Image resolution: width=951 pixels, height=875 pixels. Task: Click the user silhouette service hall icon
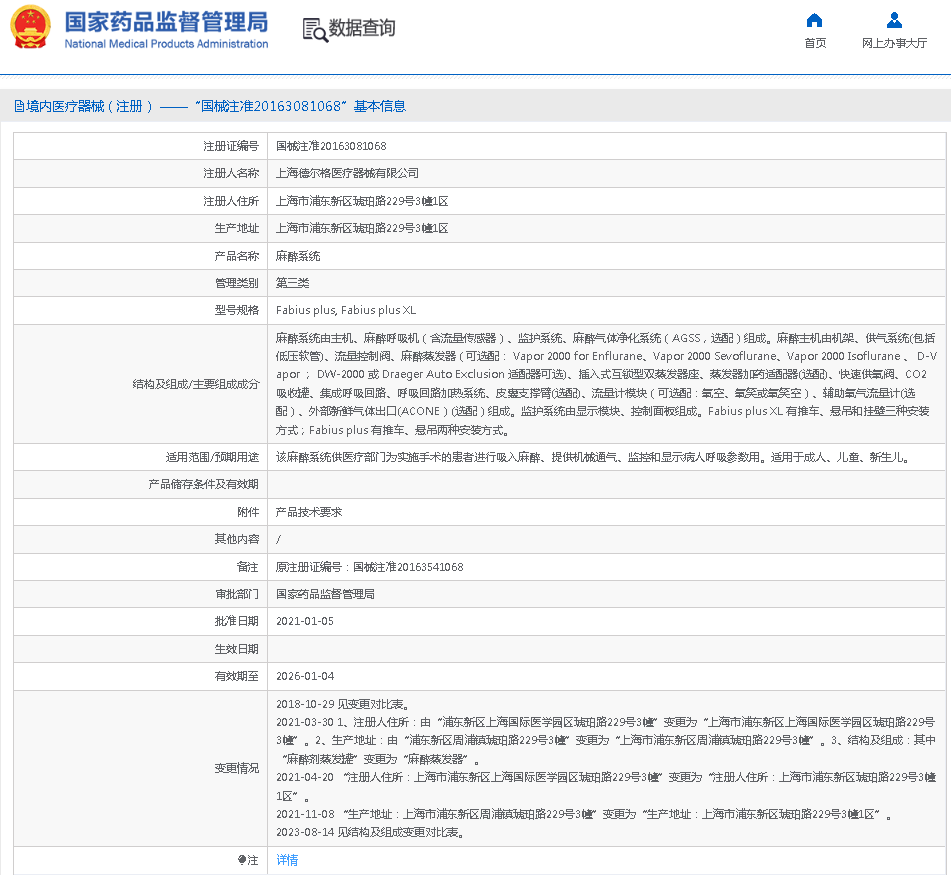tap(894, 20)
